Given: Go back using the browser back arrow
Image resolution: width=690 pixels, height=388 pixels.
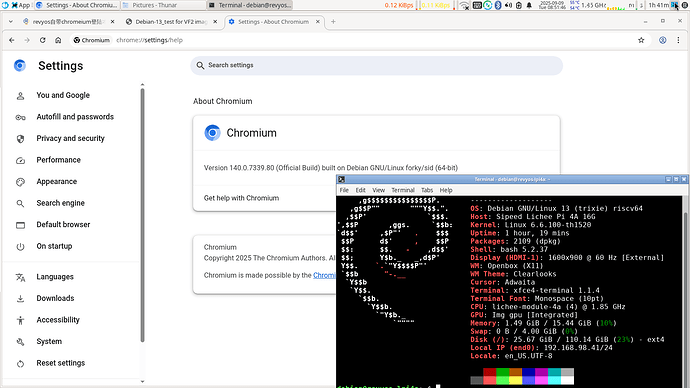Looking at the screenshot, I should coord(12,40).
